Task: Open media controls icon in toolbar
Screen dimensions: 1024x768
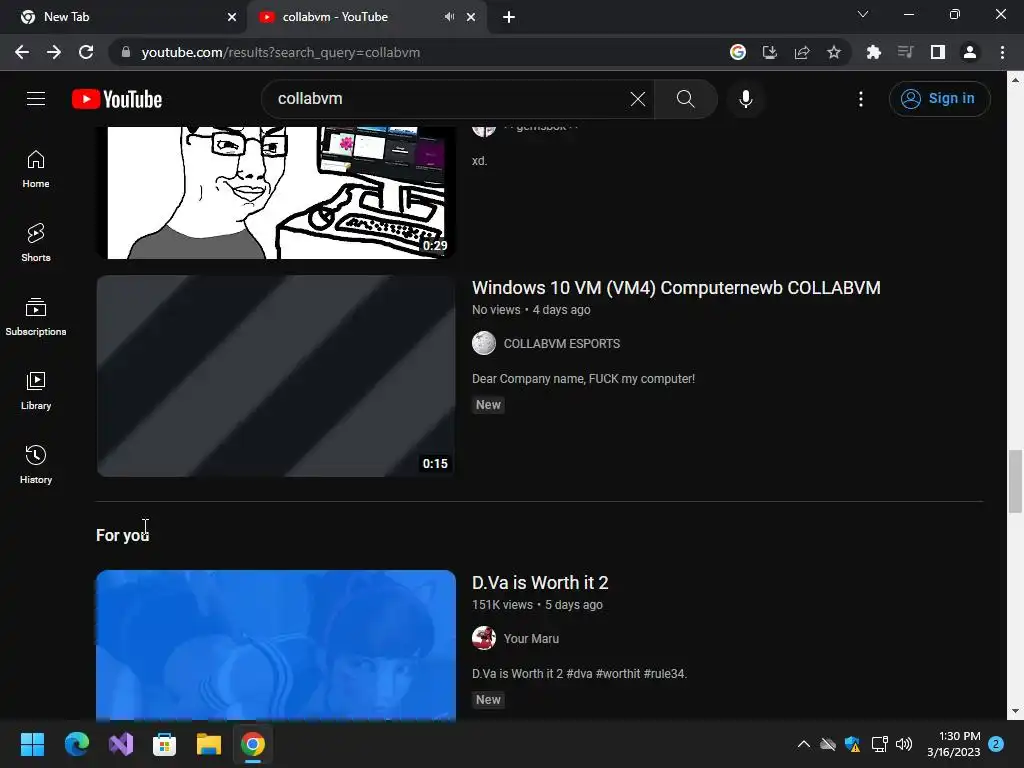Action: click(x=905, y=52)
